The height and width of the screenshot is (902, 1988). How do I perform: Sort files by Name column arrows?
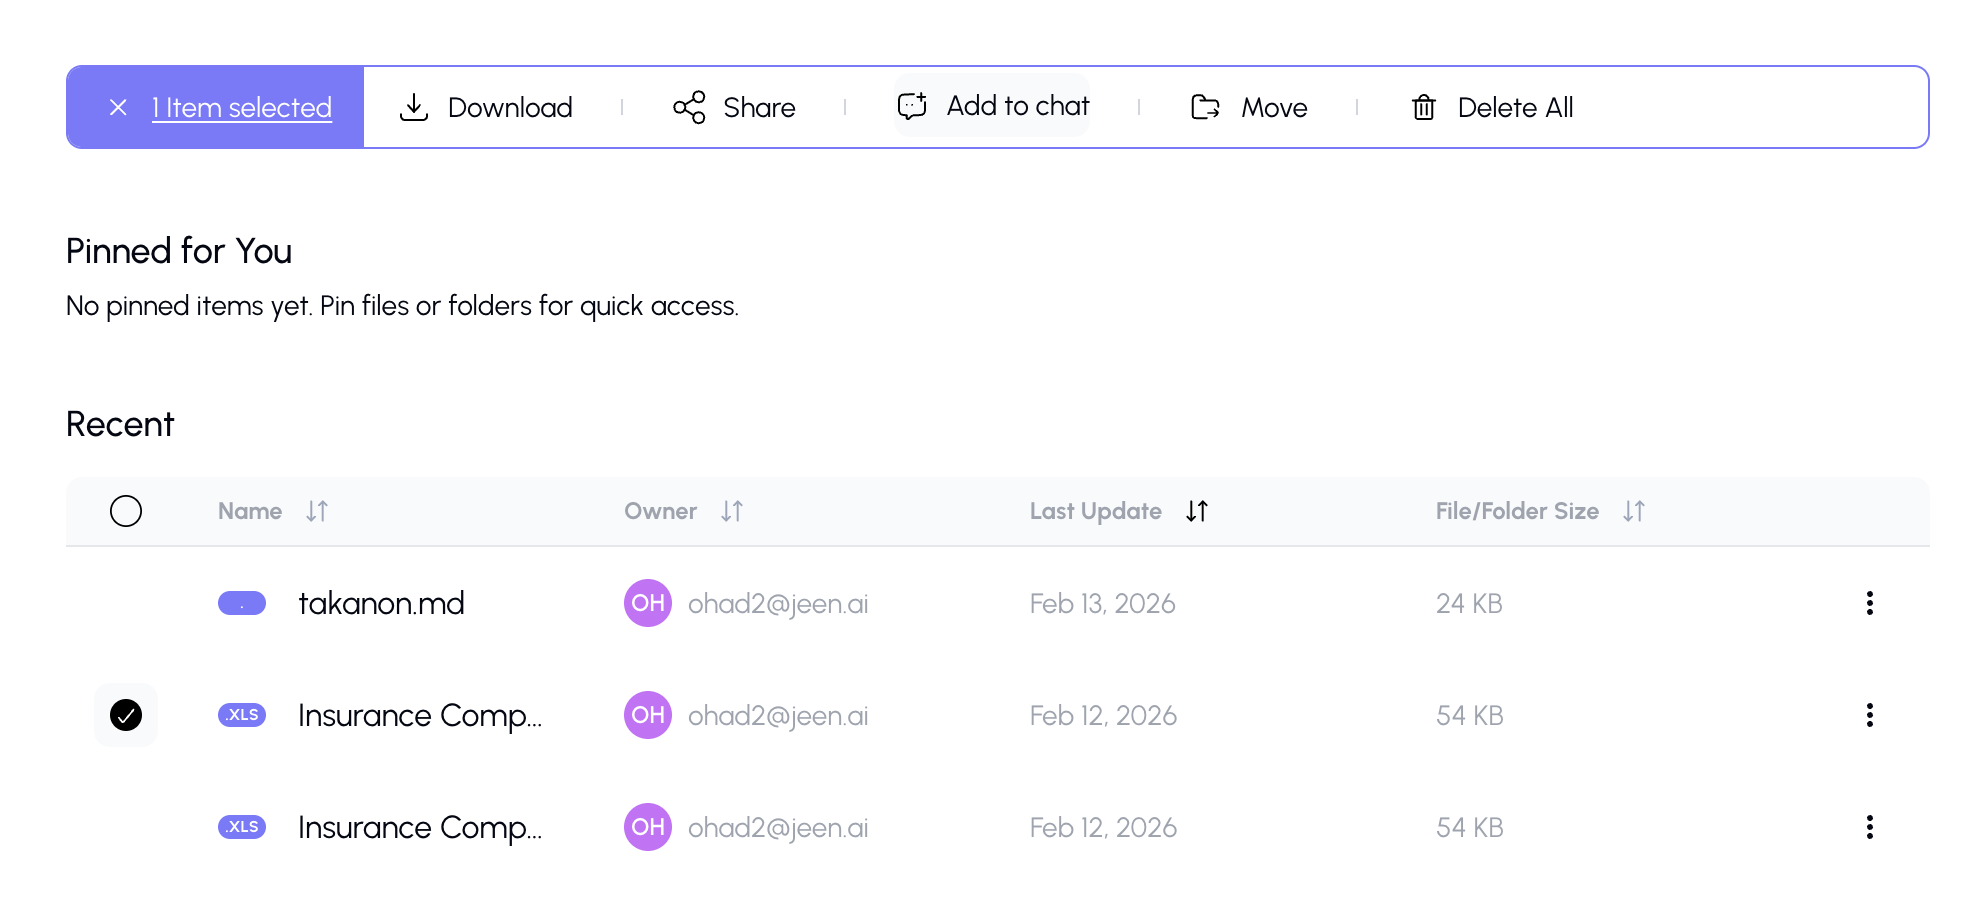[317, 511]
